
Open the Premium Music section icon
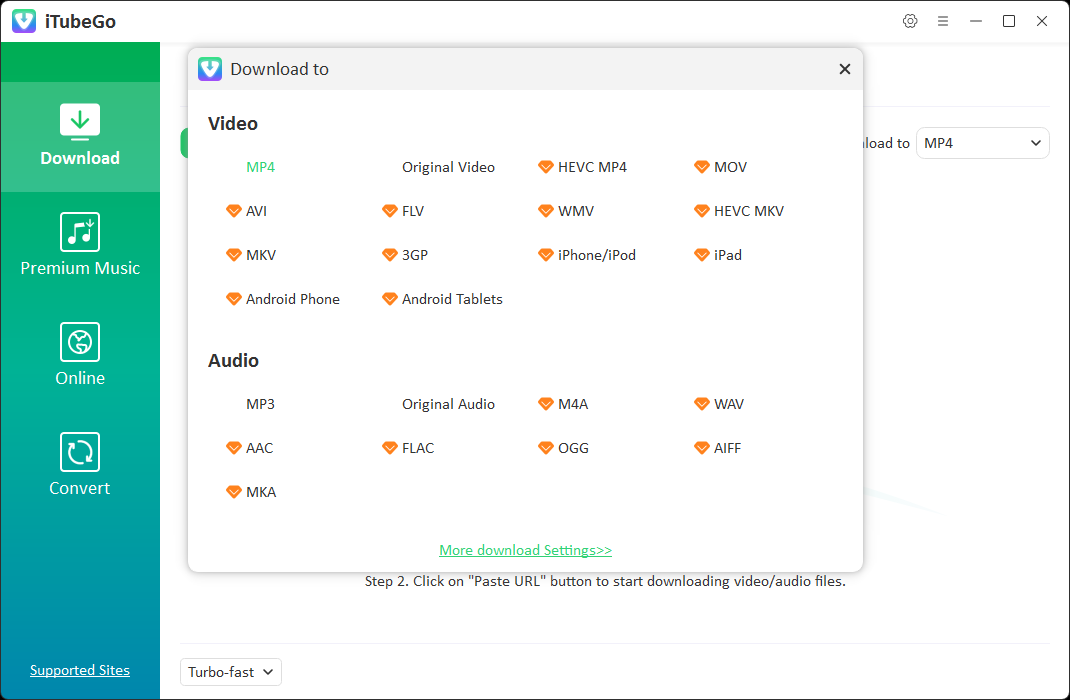click(80, 232)
